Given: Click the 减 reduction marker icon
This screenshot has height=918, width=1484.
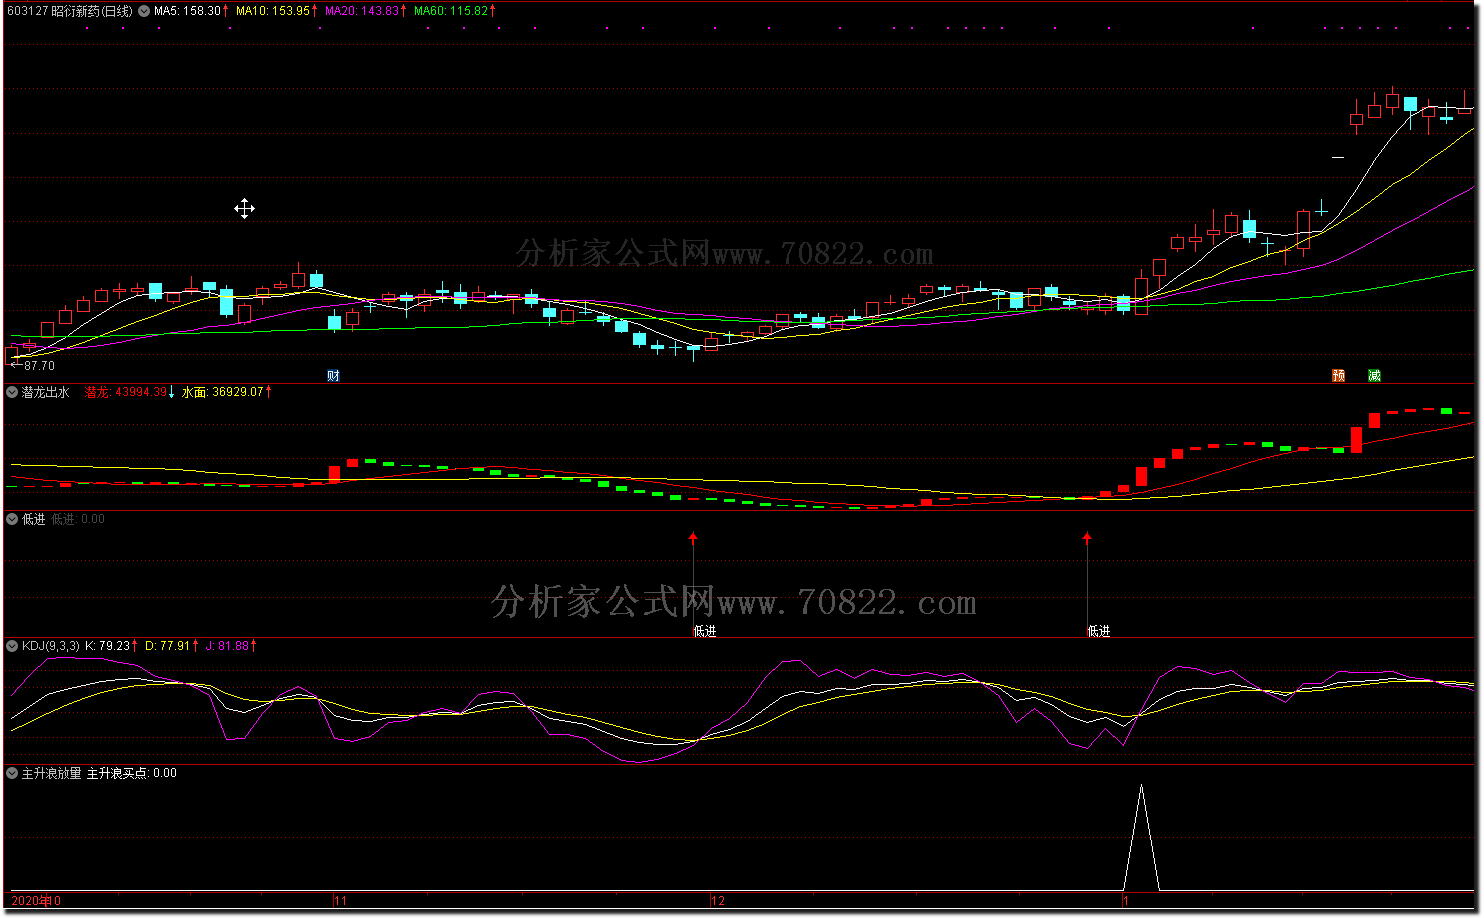Looking at the screenshot, I should click(x=1374, y=376).
